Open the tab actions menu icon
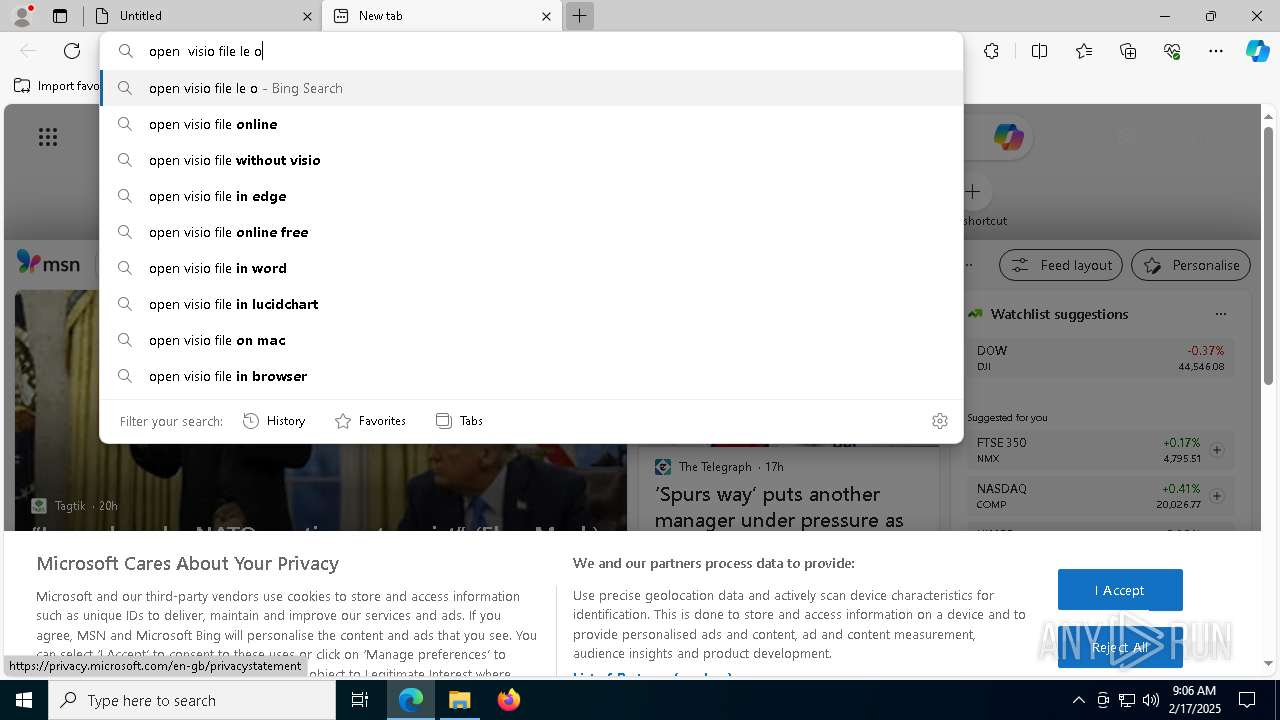1280x720 pixels. pyautogui.click(x=60, y=16)
